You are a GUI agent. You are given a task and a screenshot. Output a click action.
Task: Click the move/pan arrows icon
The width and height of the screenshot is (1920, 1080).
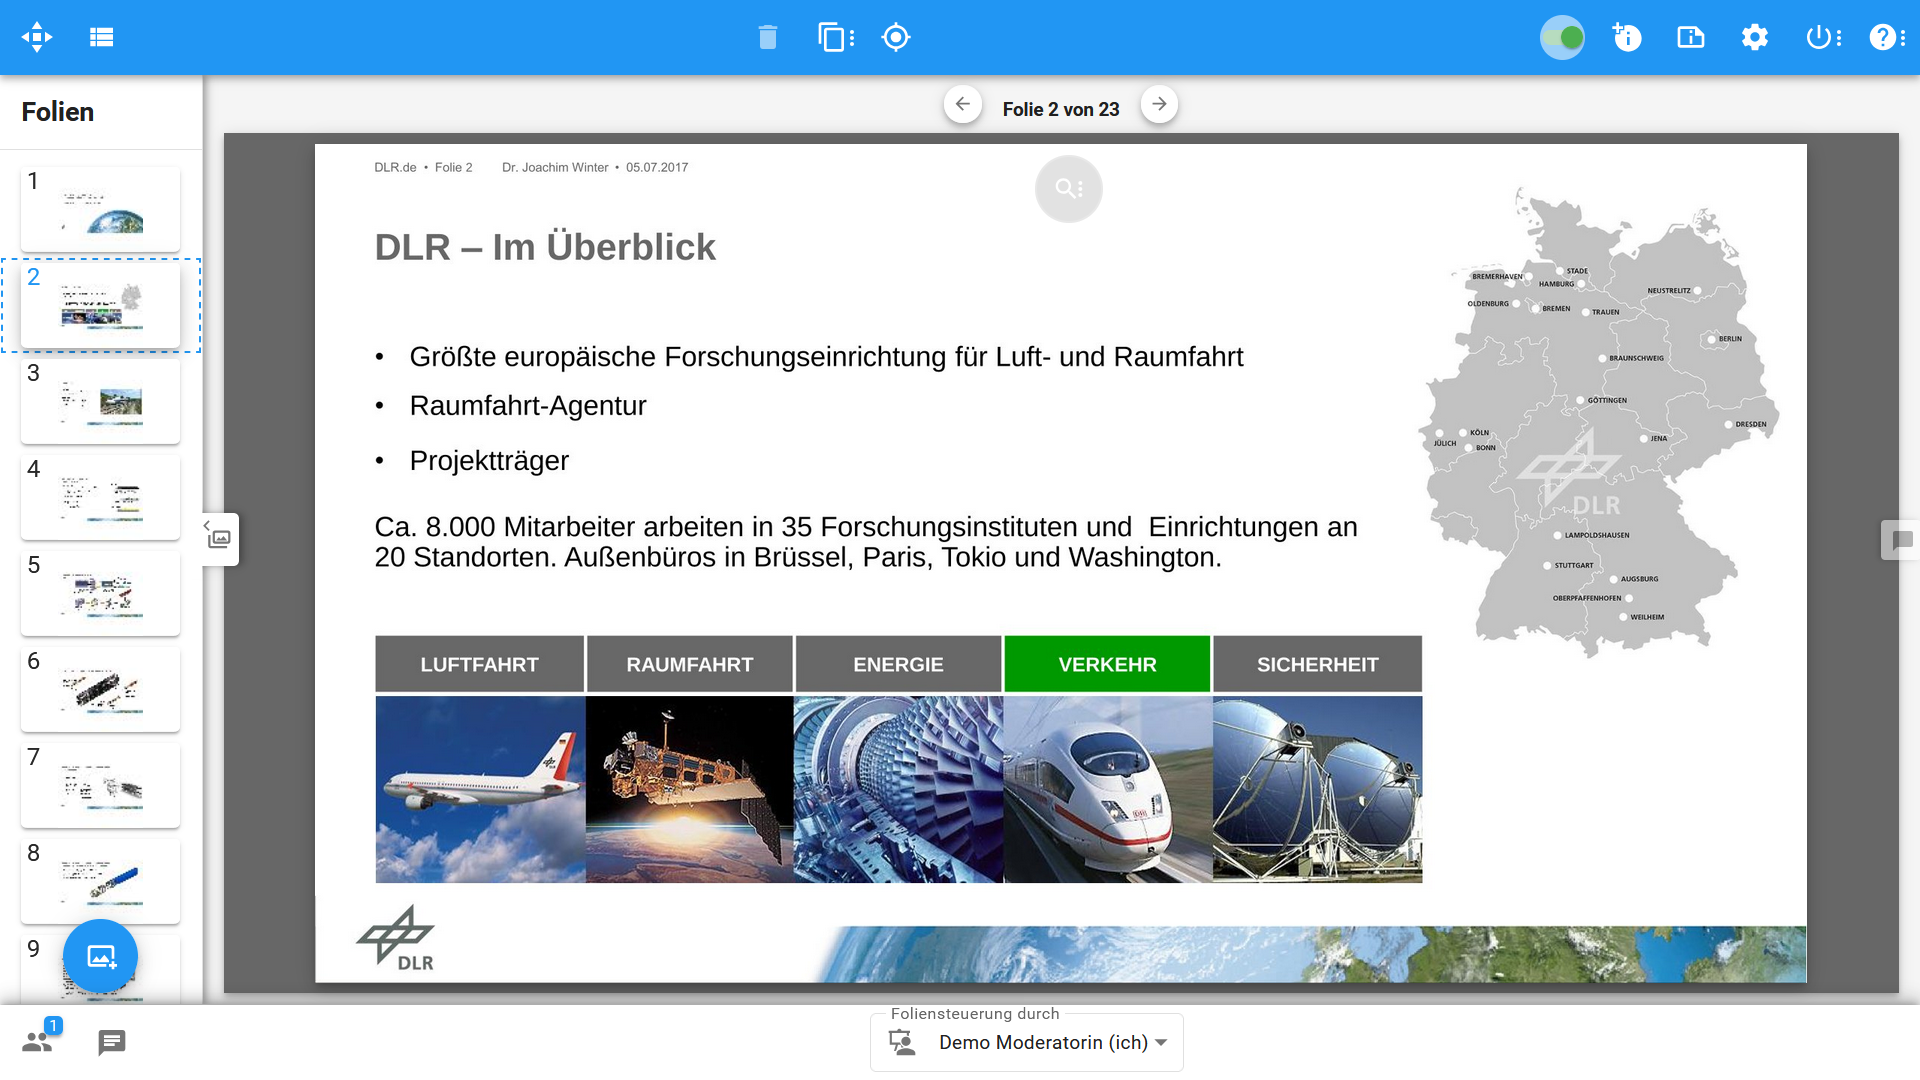37,37
